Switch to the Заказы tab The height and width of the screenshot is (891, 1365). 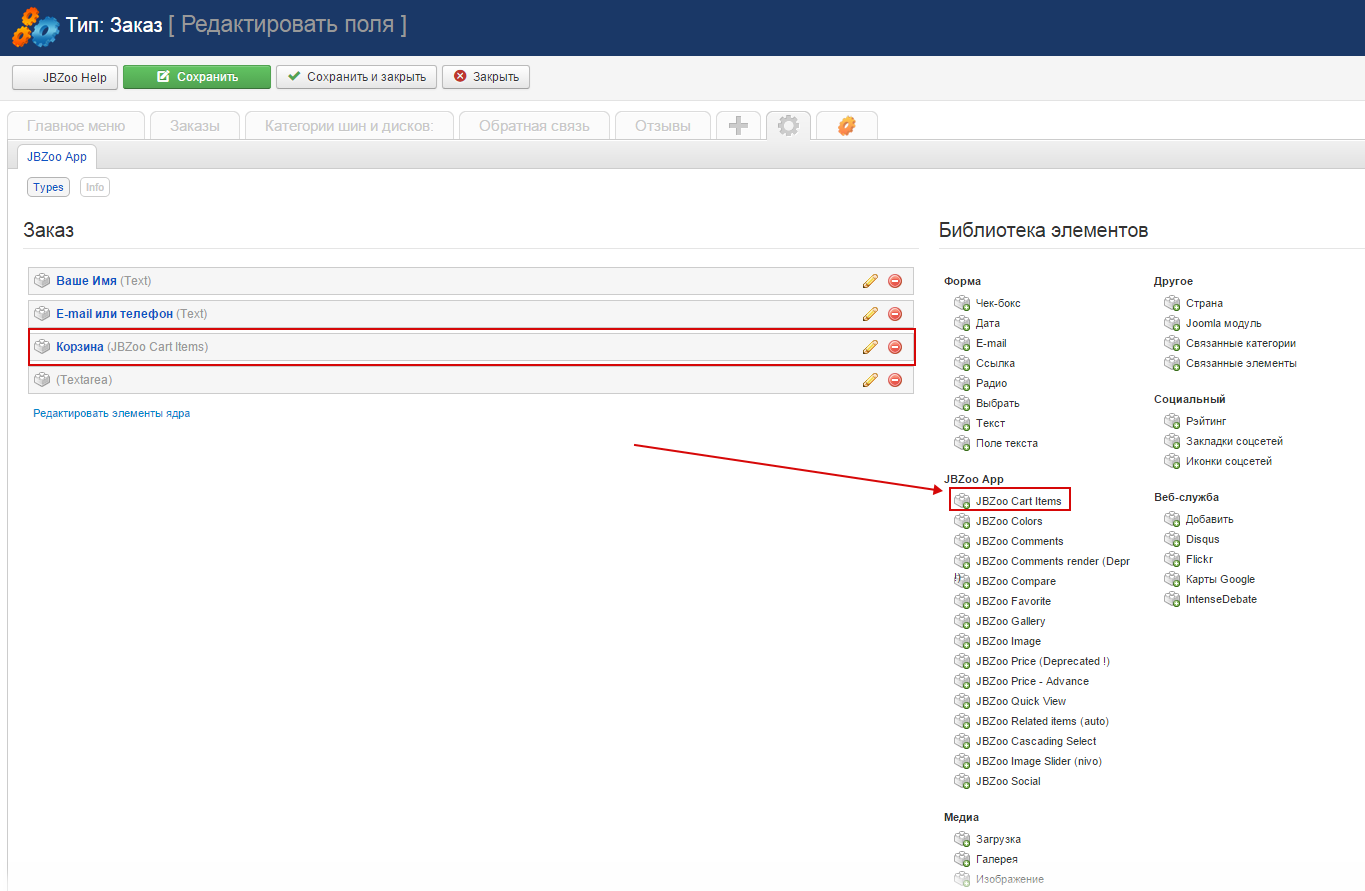coord(195,126)
